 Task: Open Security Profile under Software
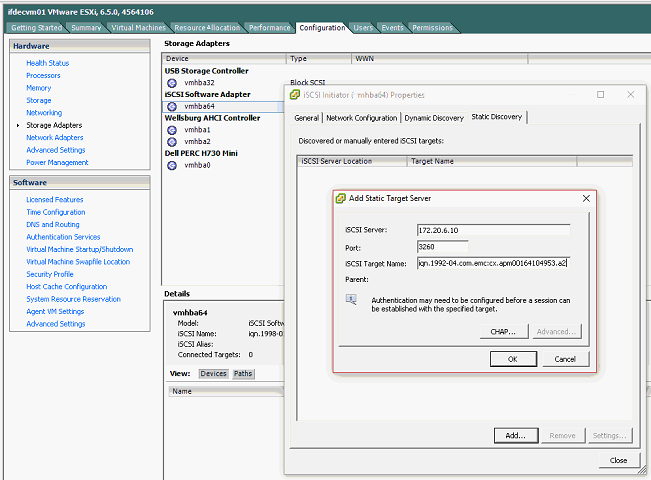[50, 274]
